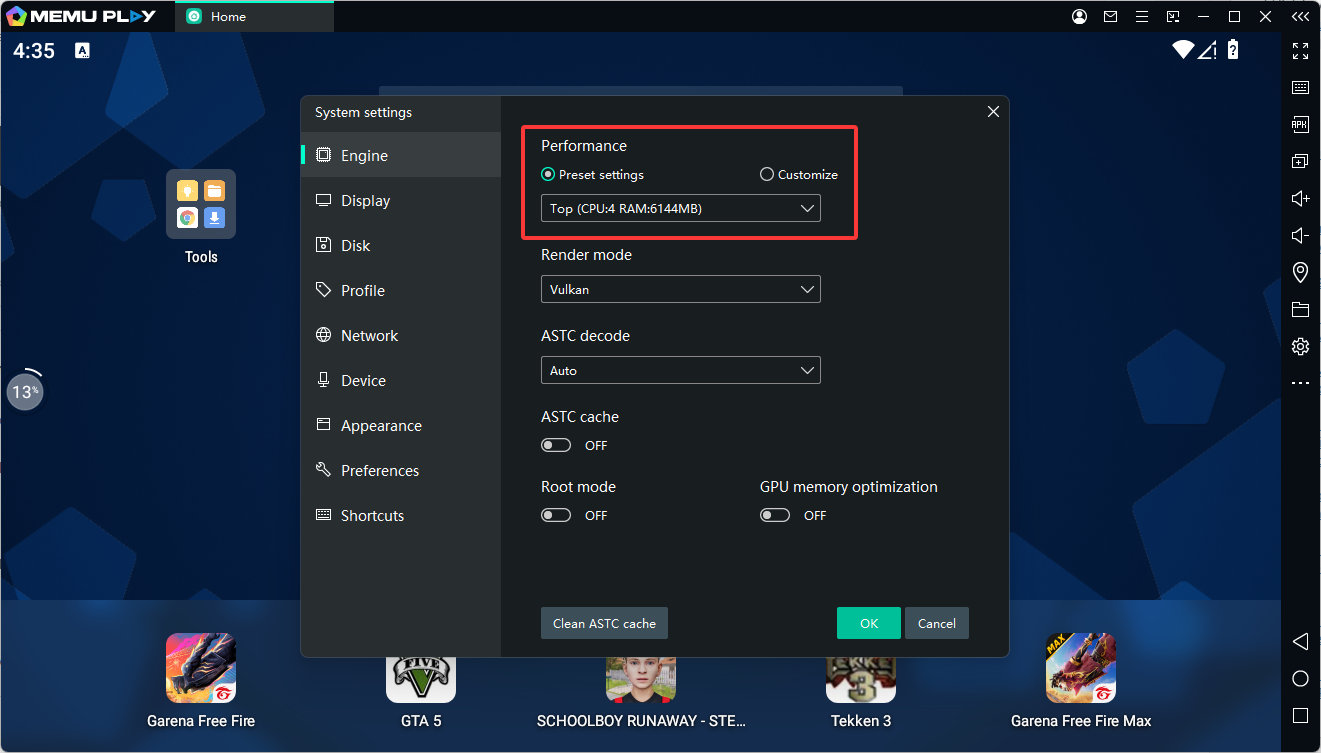Viewport: 1321px width, 753px height.
Task: Launch Garena Free Fire Max app
Action: tap(1080, 668)
